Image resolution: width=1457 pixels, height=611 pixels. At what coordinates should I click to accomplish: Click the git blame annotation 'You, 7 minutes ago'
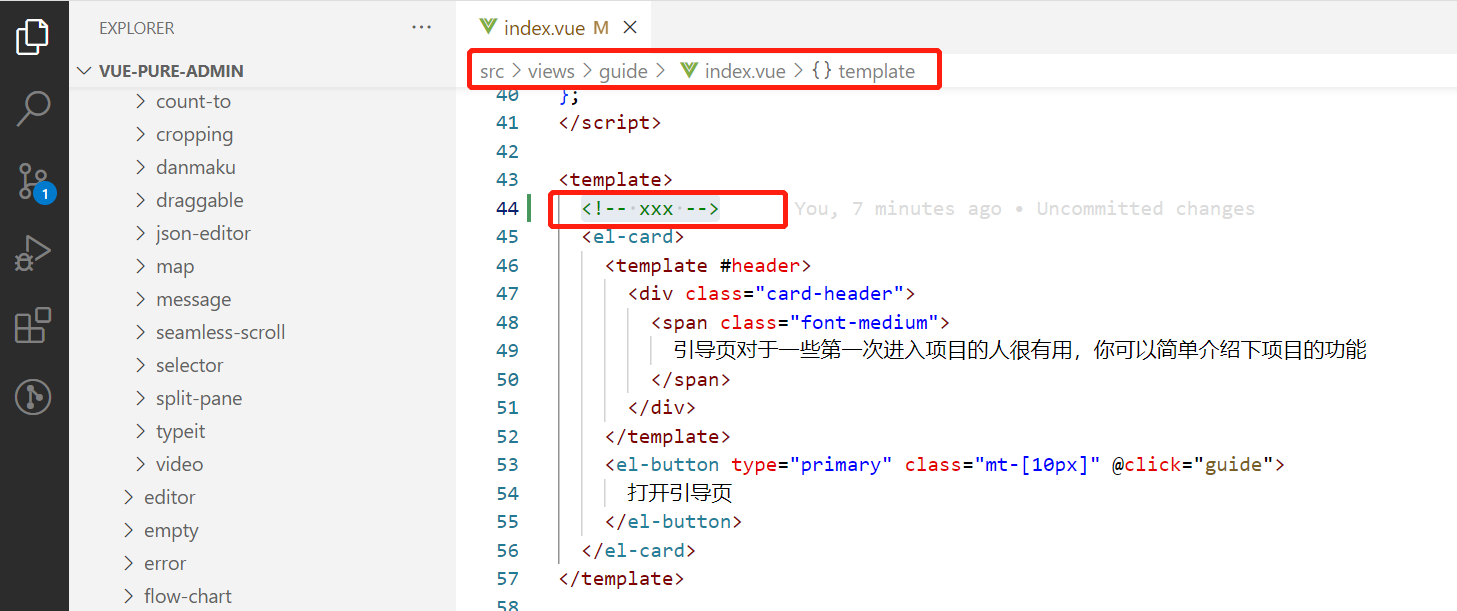pos(898,208)
